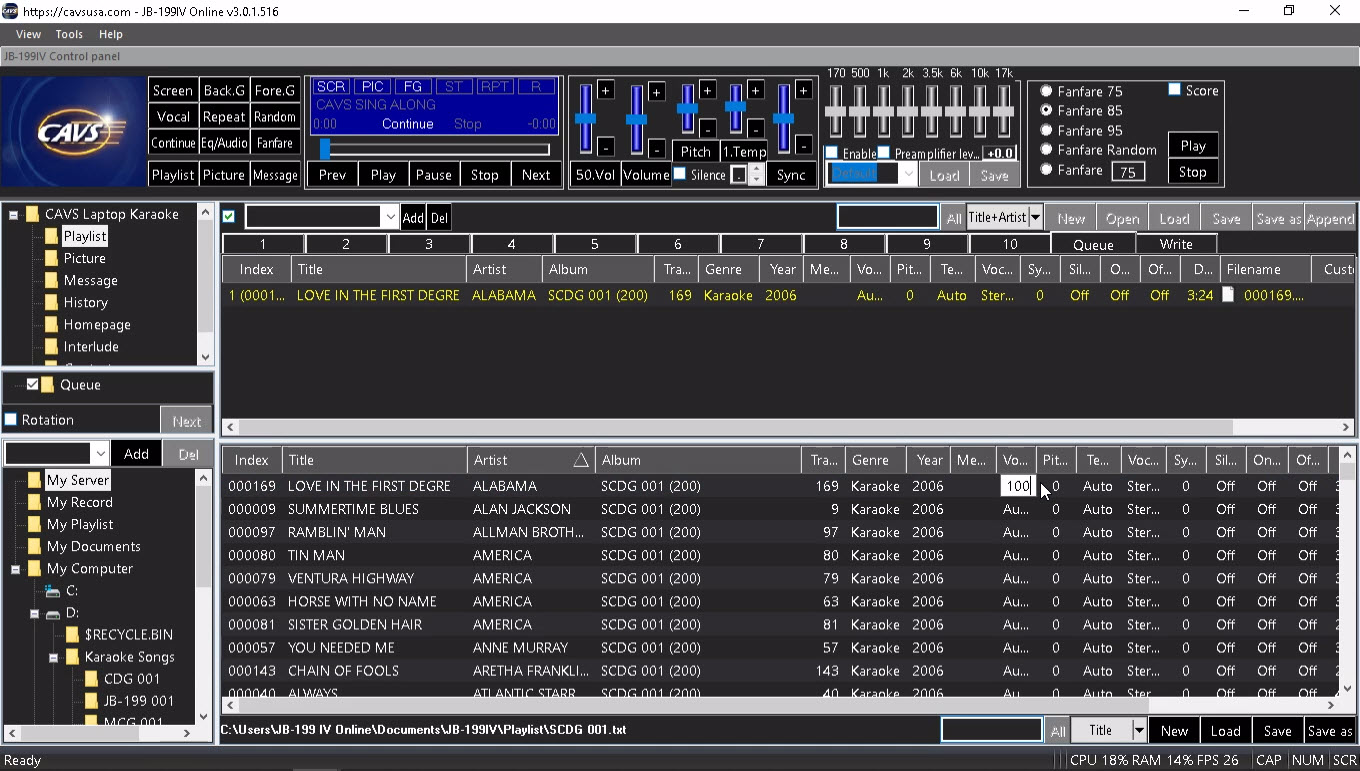Click the D: drive icon
Screen dimensions: 1360x771
click(53, 613)
